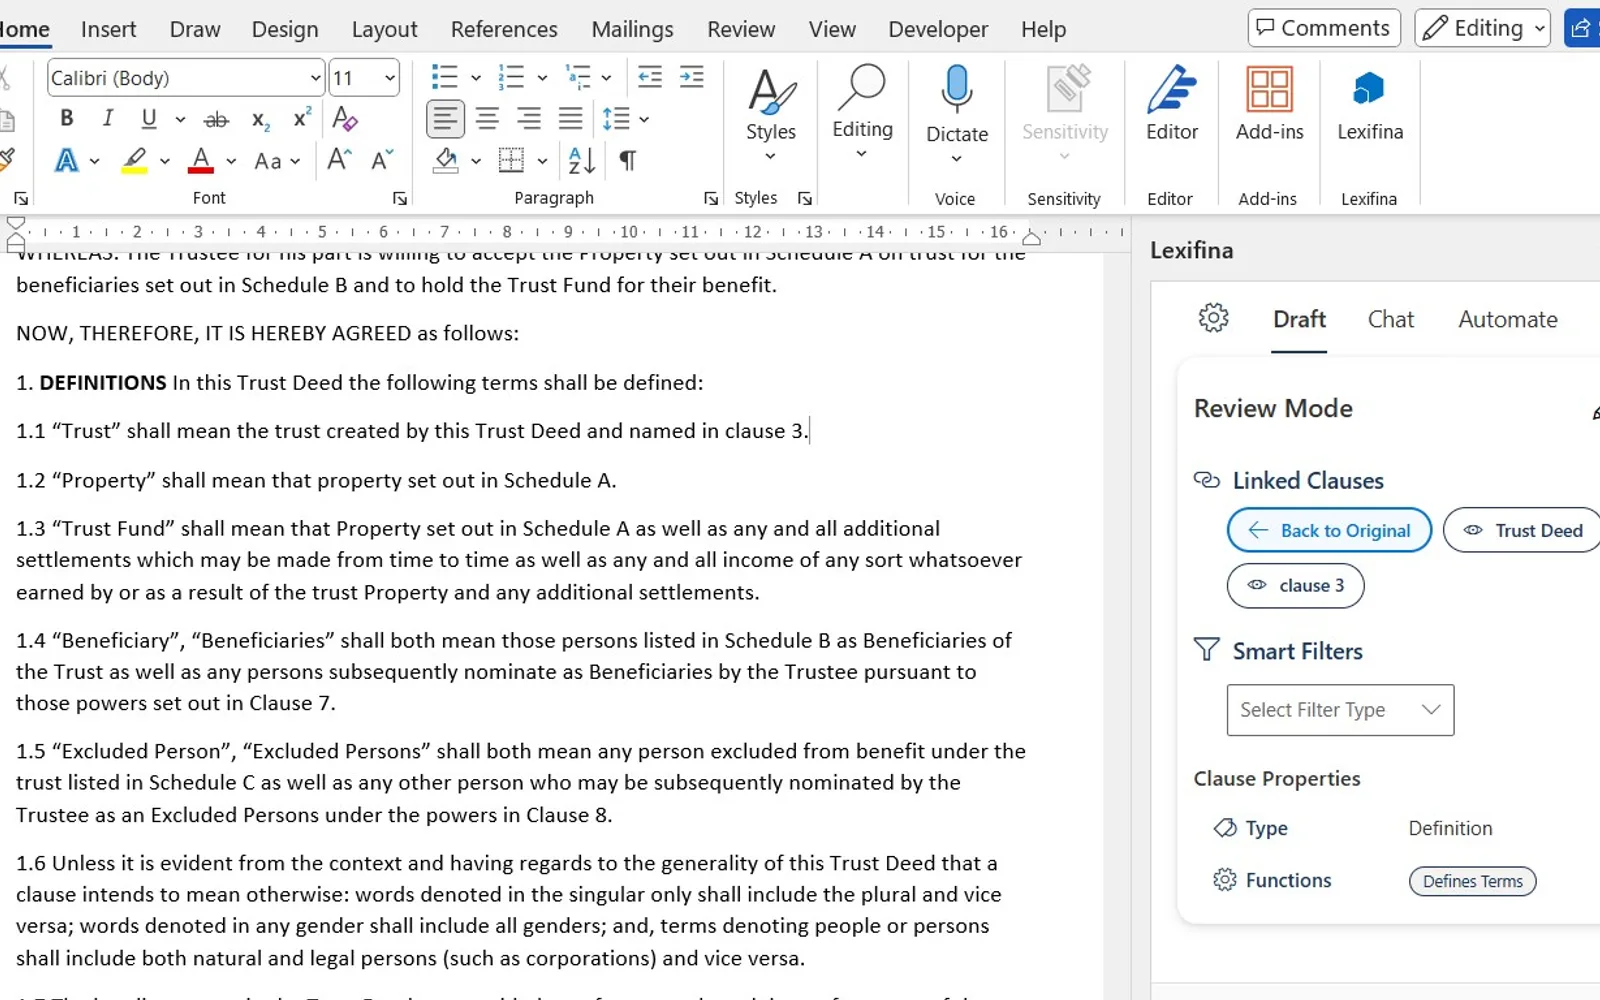This screenshot has height=1000, width=1600.
Task: Open the References ribbon tab
Action: coord(504,29)
